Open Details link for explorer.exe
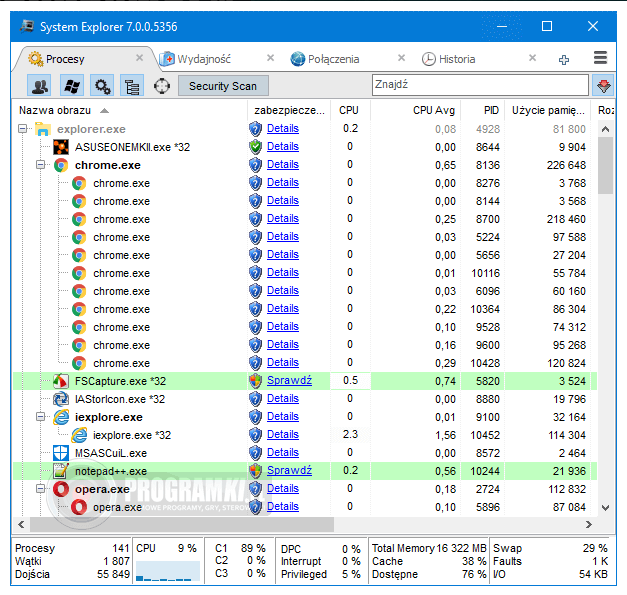Viewport: 627px width, 595px height. (283, 128)
